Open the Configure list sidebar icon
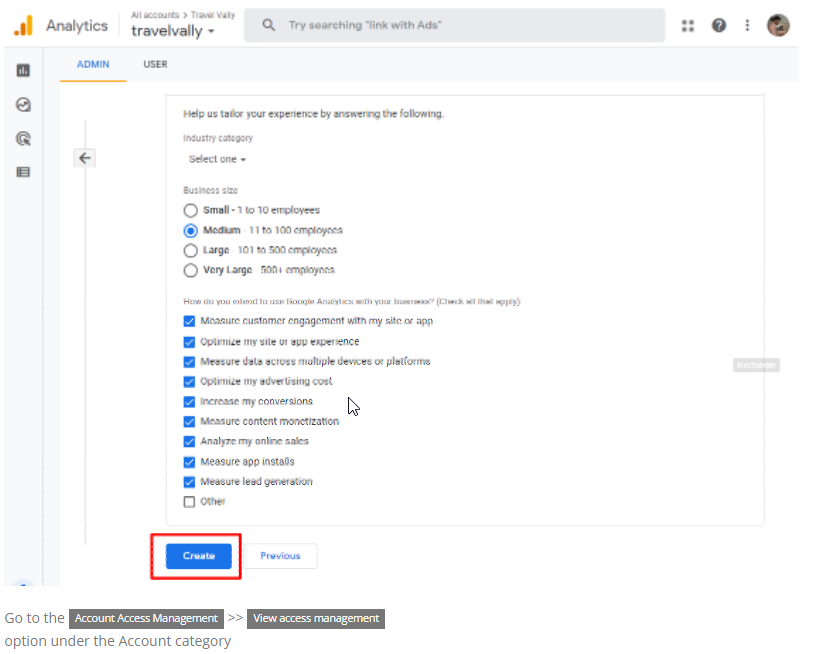 click(23, 172)
